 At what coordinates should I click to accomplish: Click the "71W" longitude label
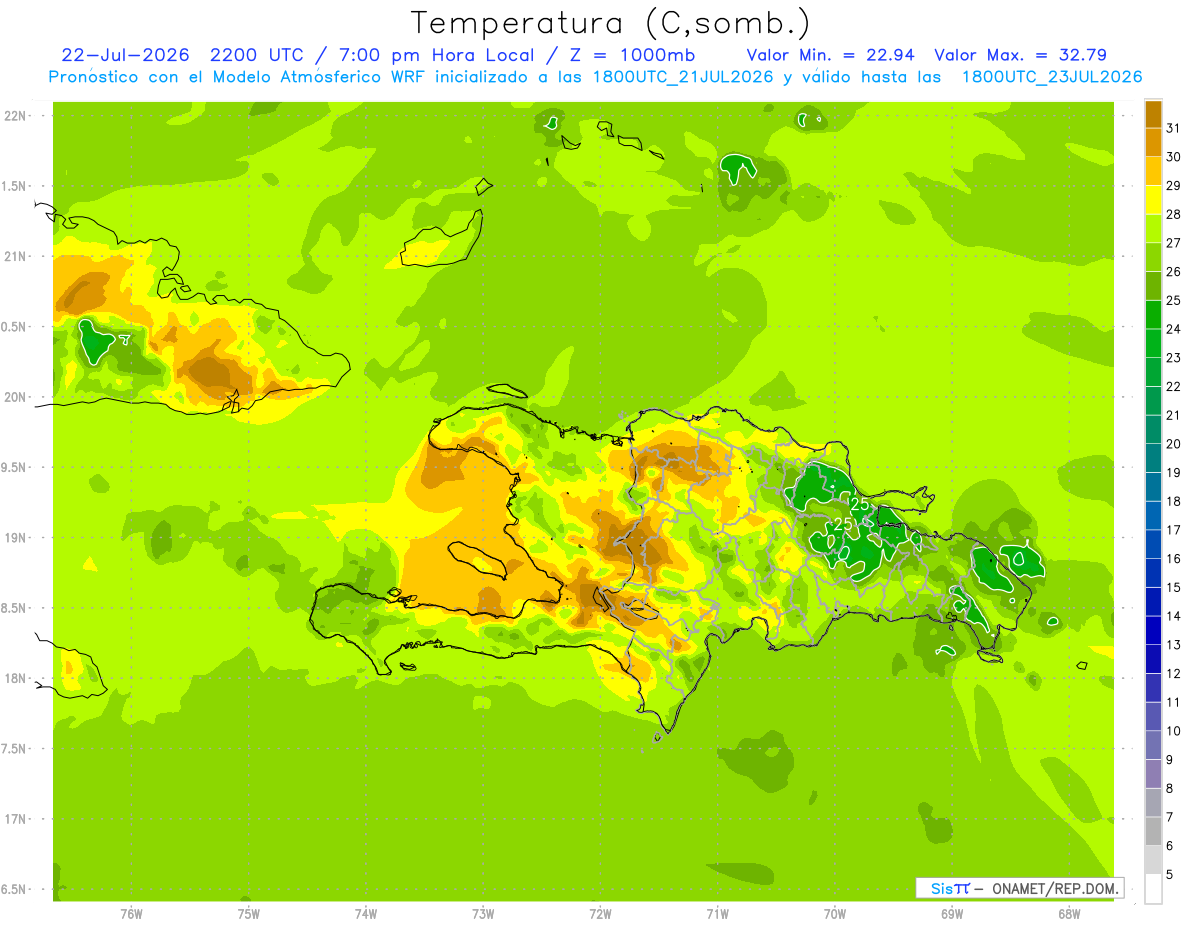[717, 913]
